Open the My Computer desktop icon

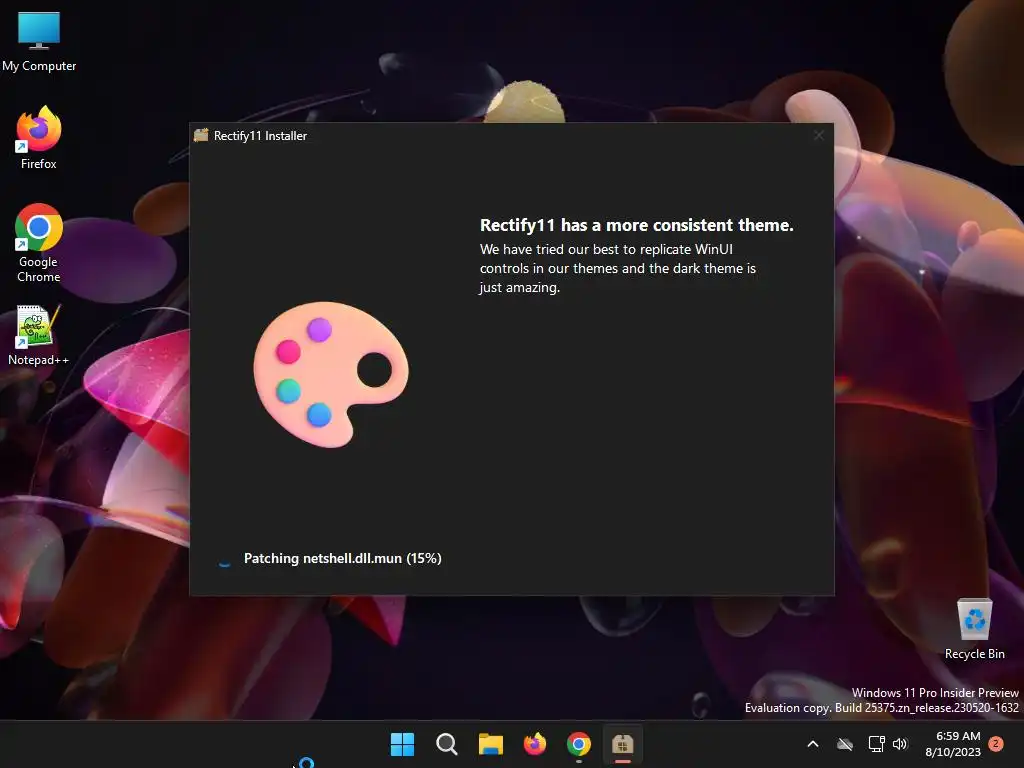pos(39,41)
